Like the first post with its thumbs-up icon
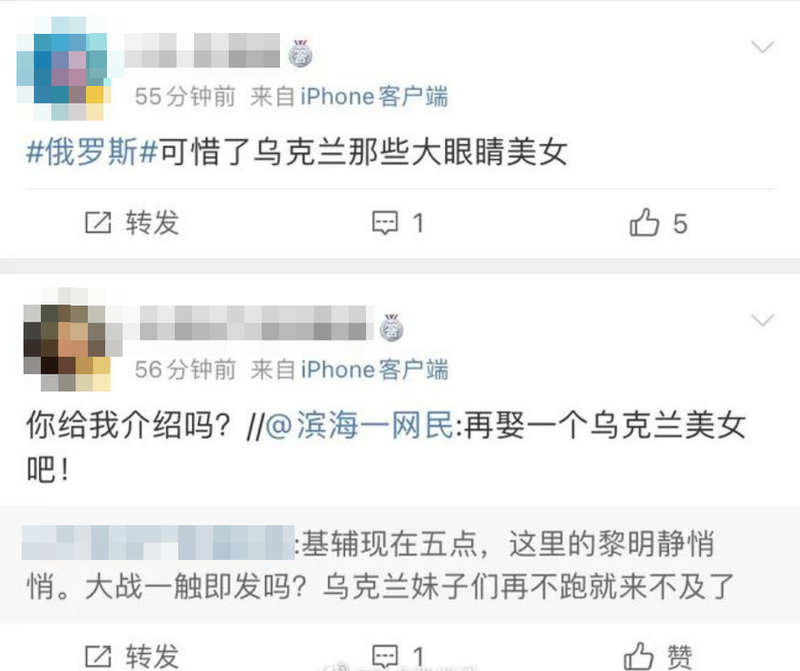The width and height of the screenshot is (800, 671). (644, 222)
